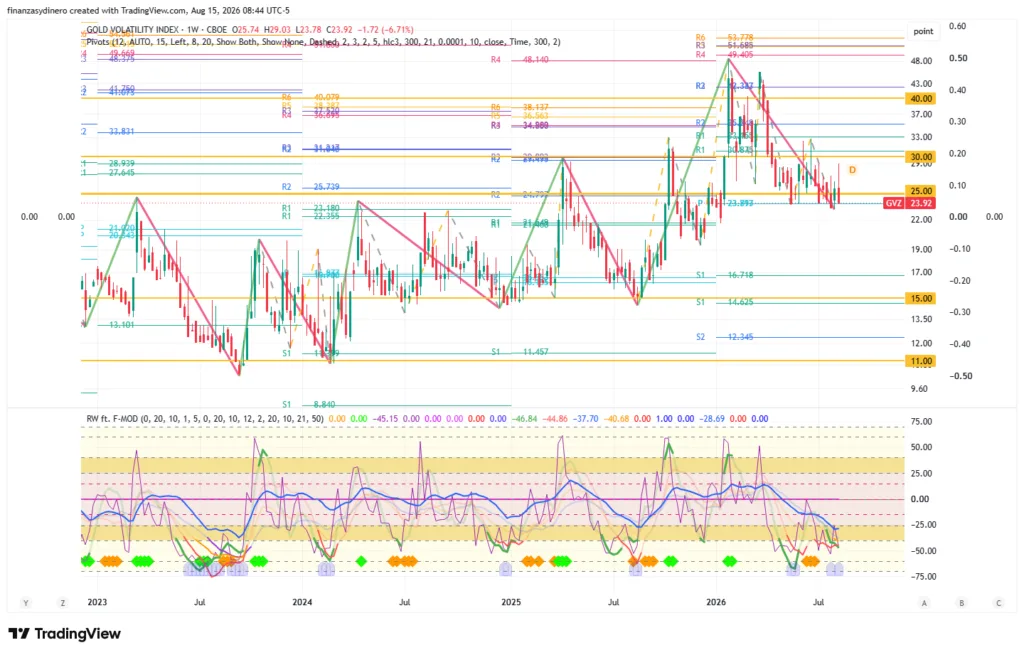The image size is (1024, 655).
Task: Click the close value C23.92 in the legend
Action: (340, 29)
